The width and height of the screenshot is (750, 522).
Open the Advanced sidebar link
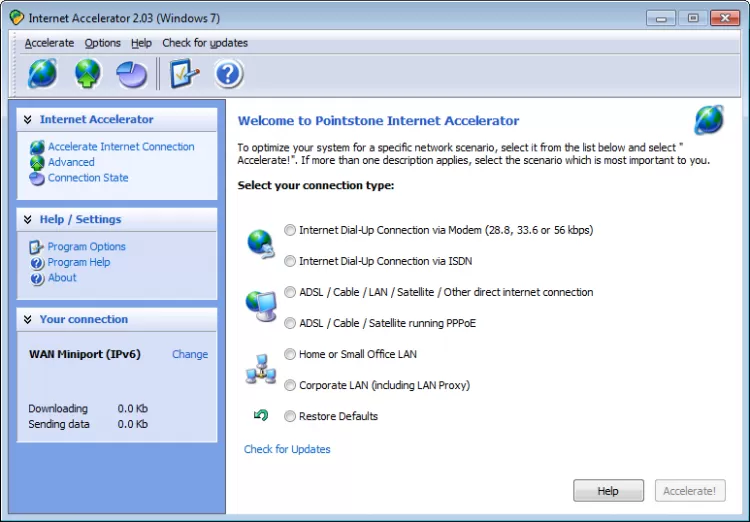click(71, 162)
